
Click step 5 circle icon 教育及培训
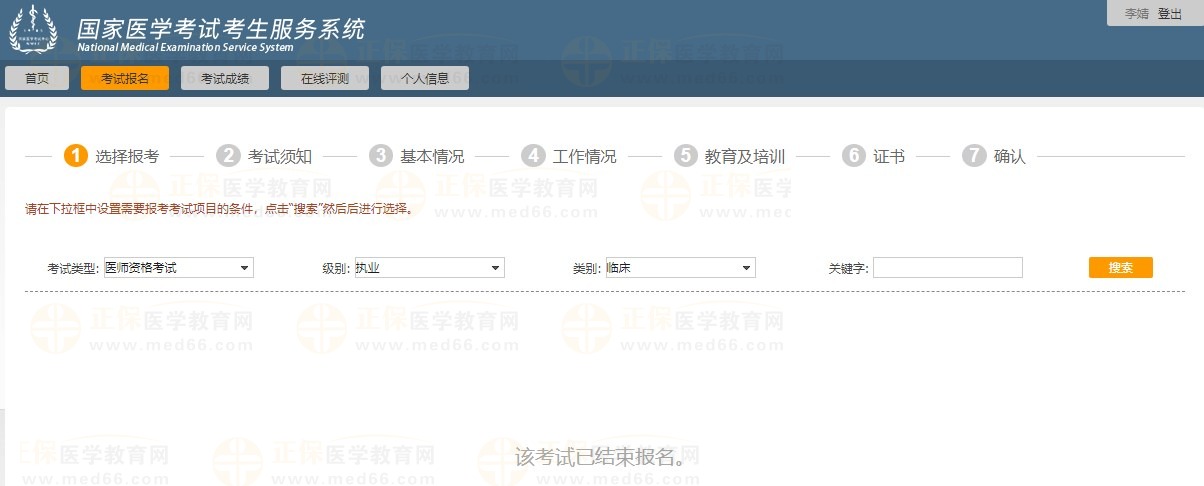click(x=685, y=156)
